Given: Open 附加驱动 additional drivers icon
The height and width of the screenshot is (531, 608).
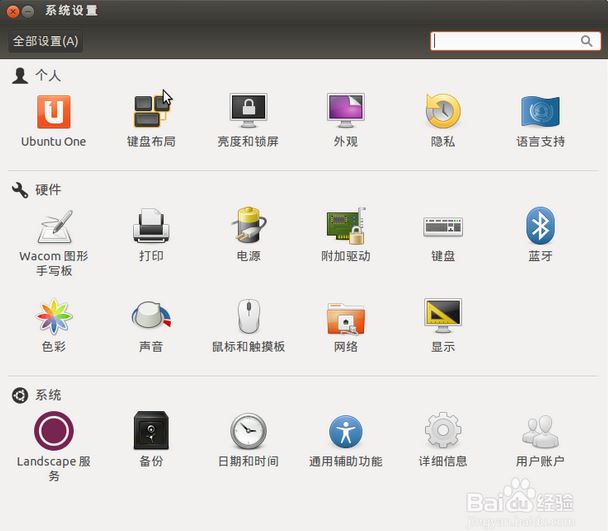Looking at the screenshot, I should 346,226.
